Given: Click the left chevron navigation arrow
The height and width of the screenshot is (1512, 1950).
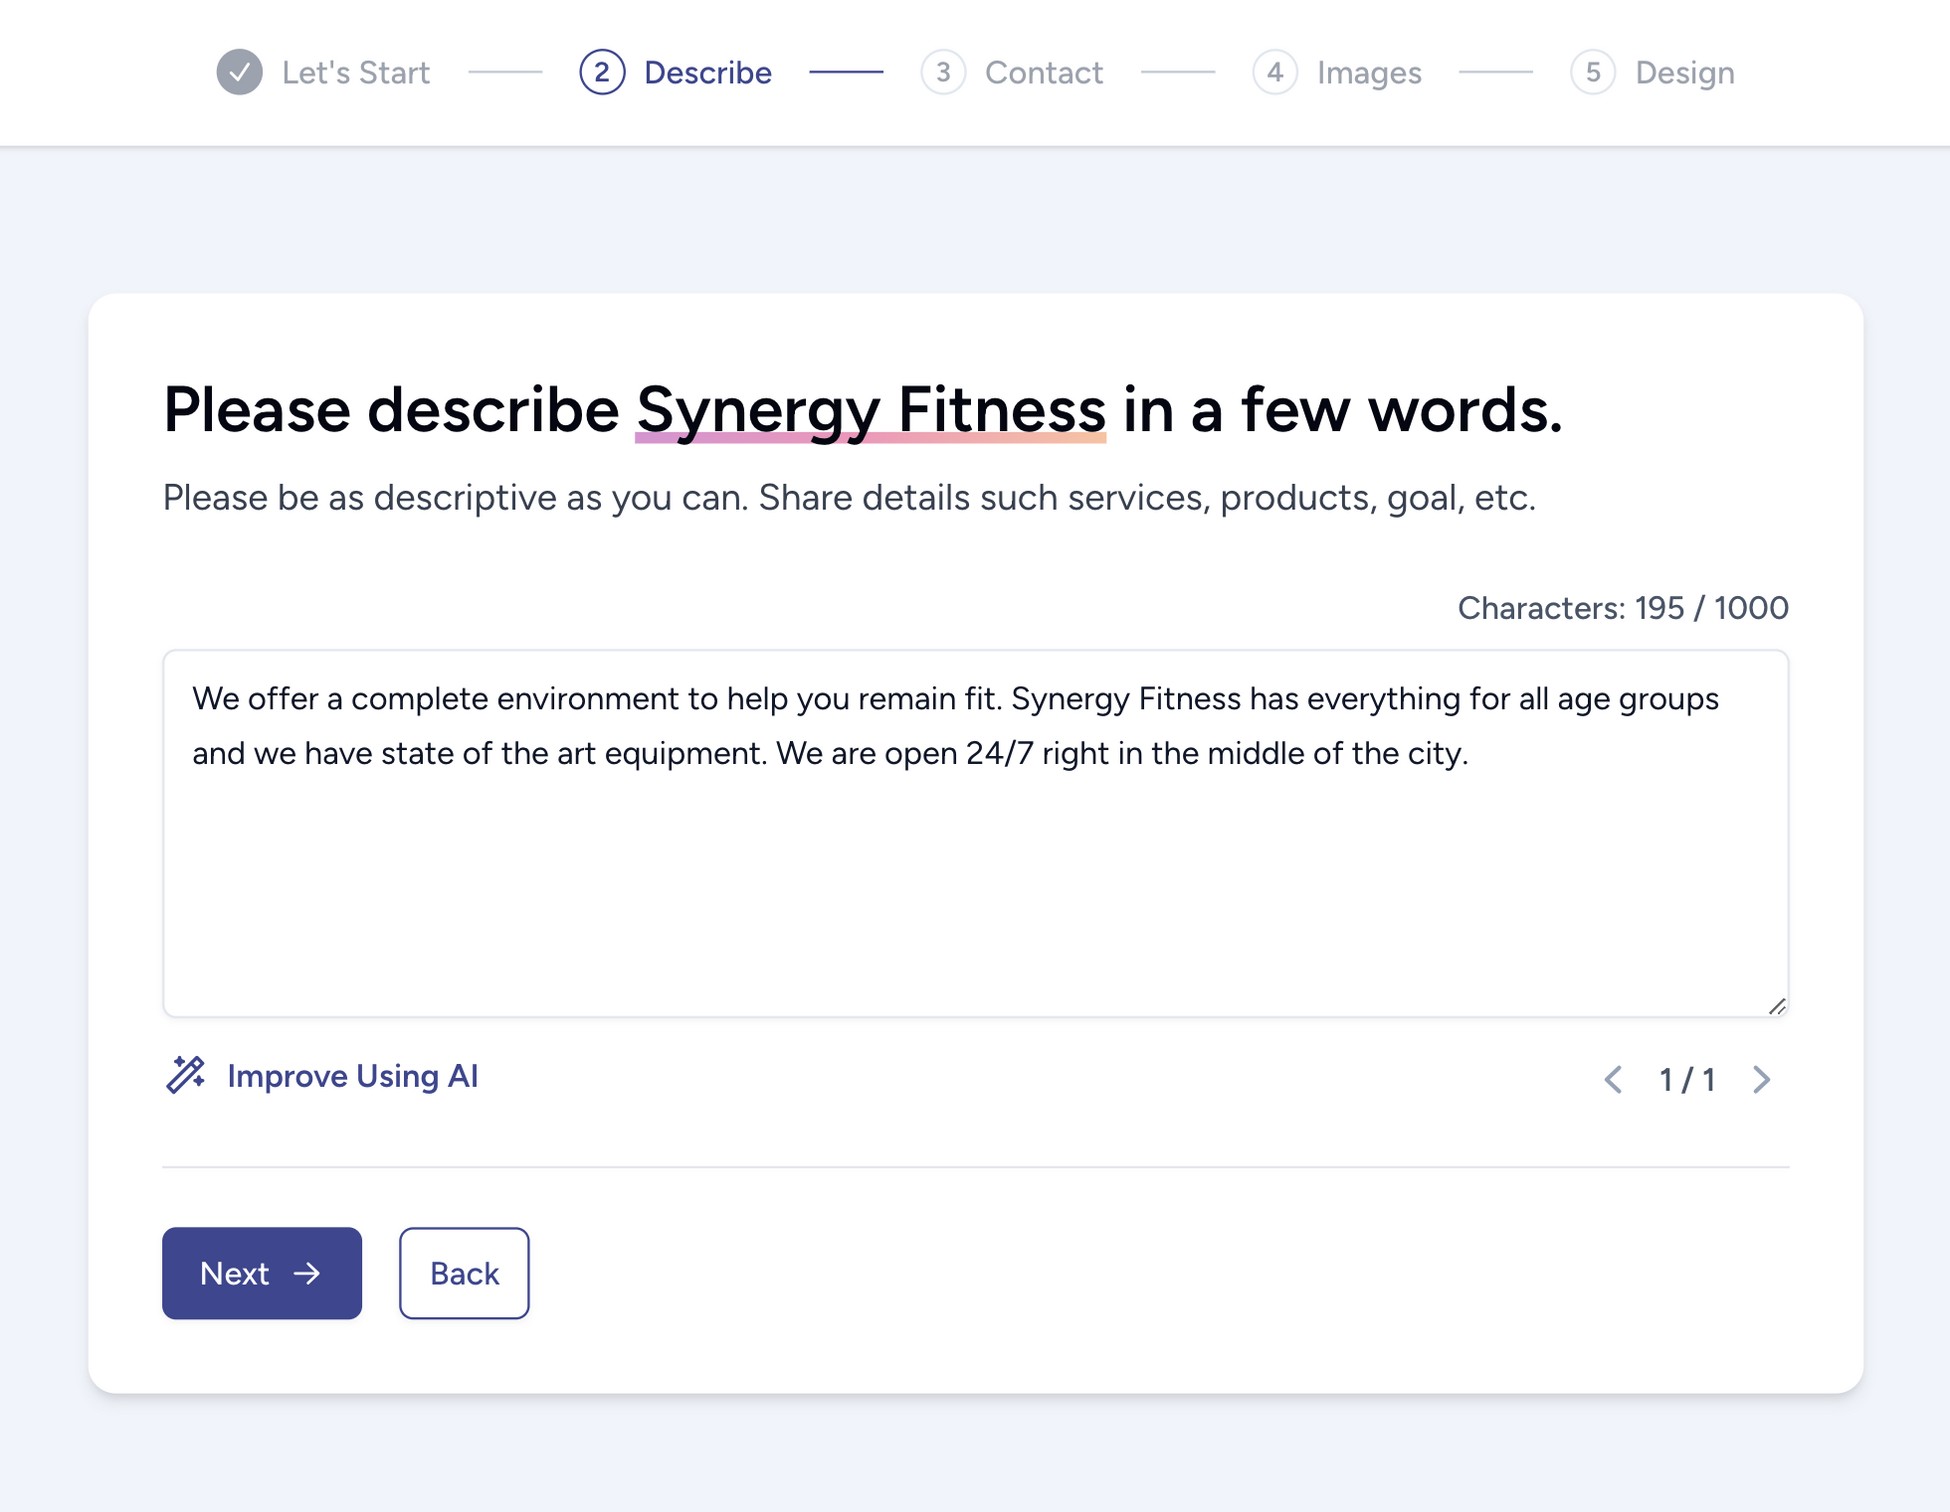Looking at the screenshot, I should pos(1613,1078).
